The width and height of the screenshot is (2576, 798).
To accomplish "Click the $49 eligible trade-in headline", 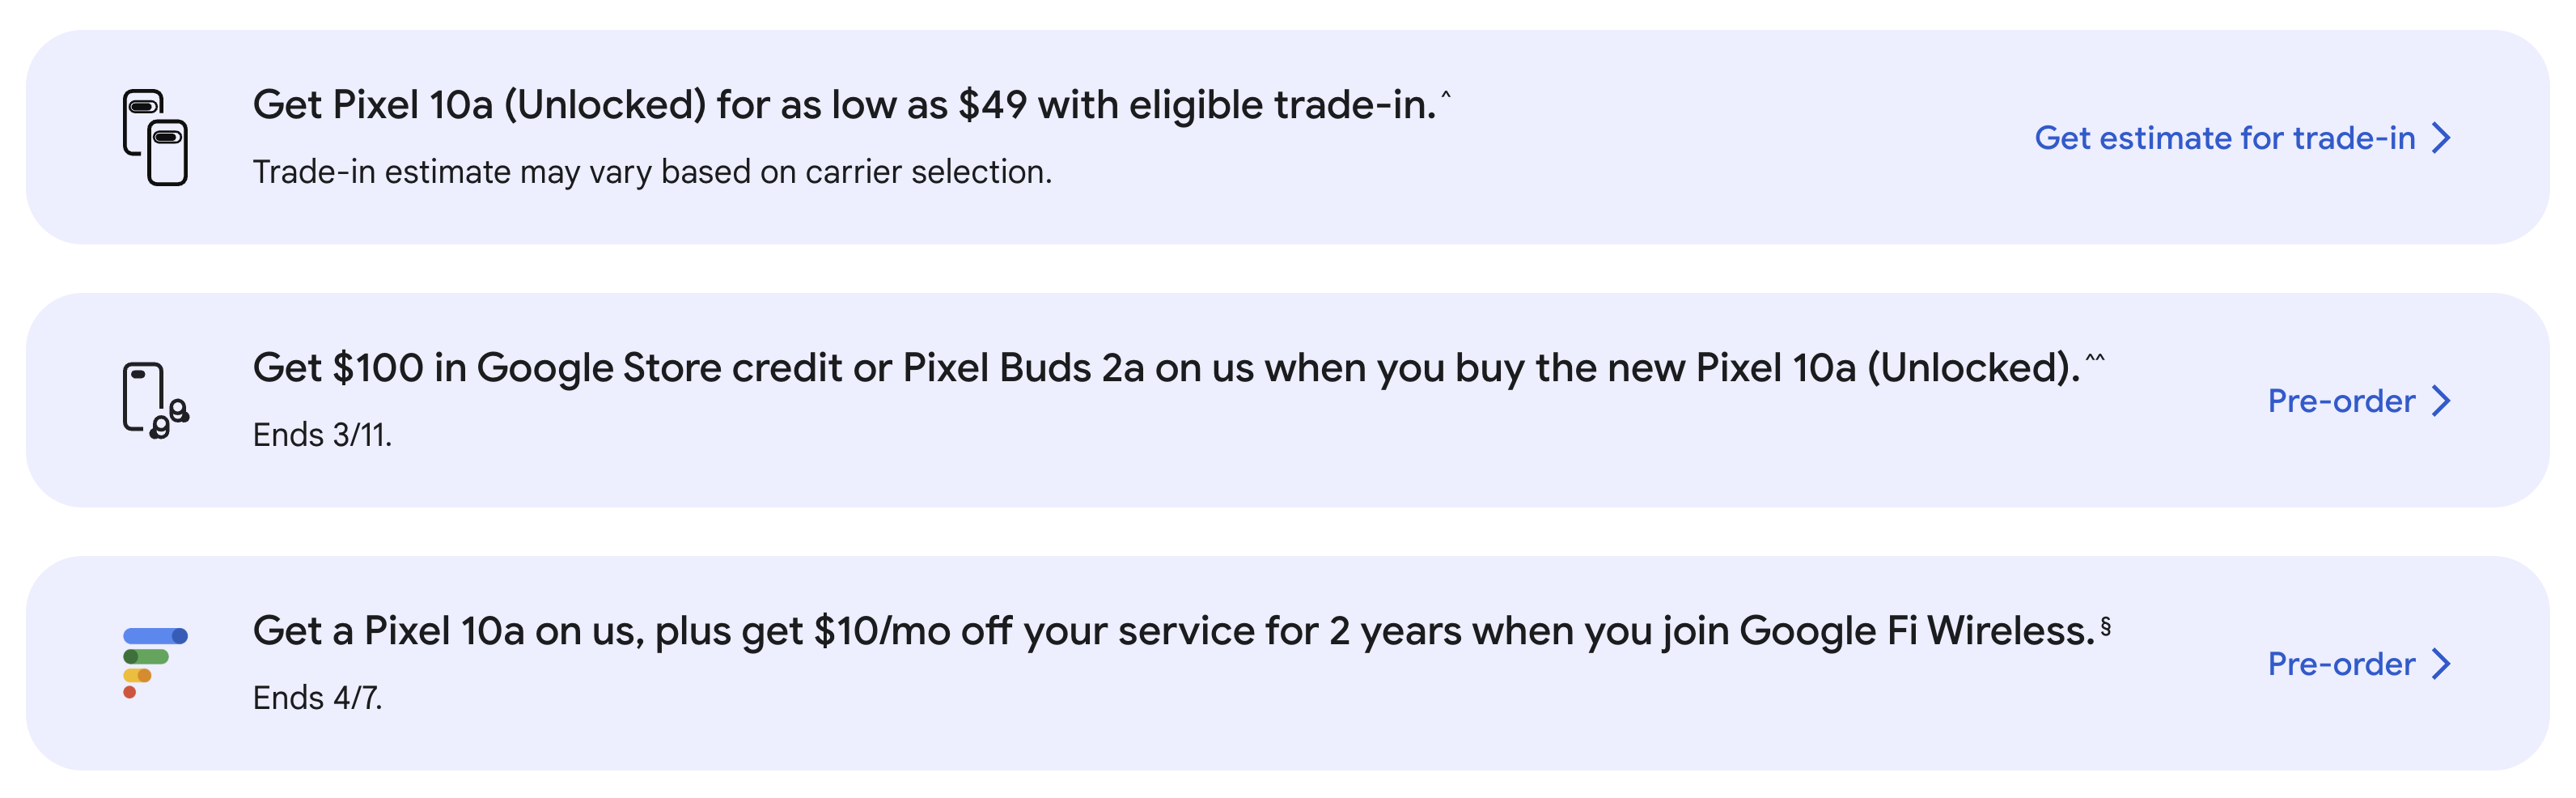I will point(843,106).
